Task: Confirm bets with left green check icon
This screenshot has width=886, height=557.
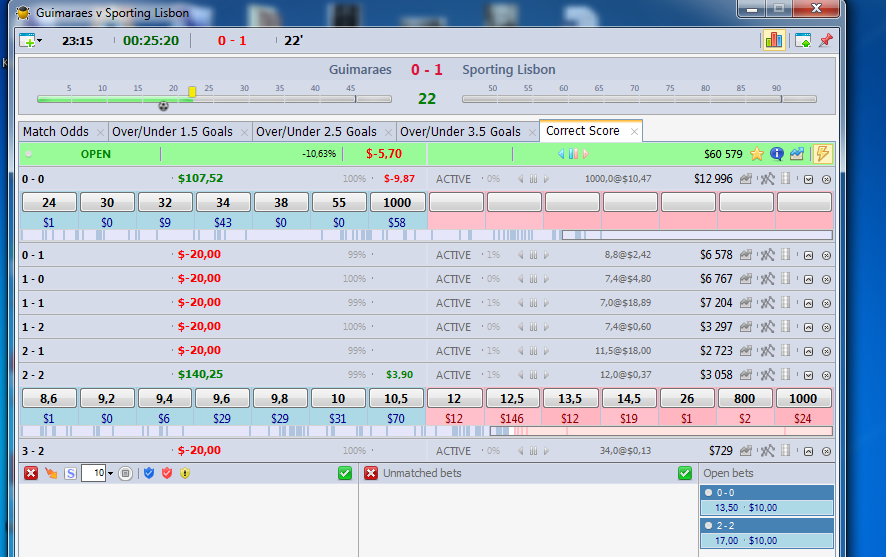Action: (345, 473)
